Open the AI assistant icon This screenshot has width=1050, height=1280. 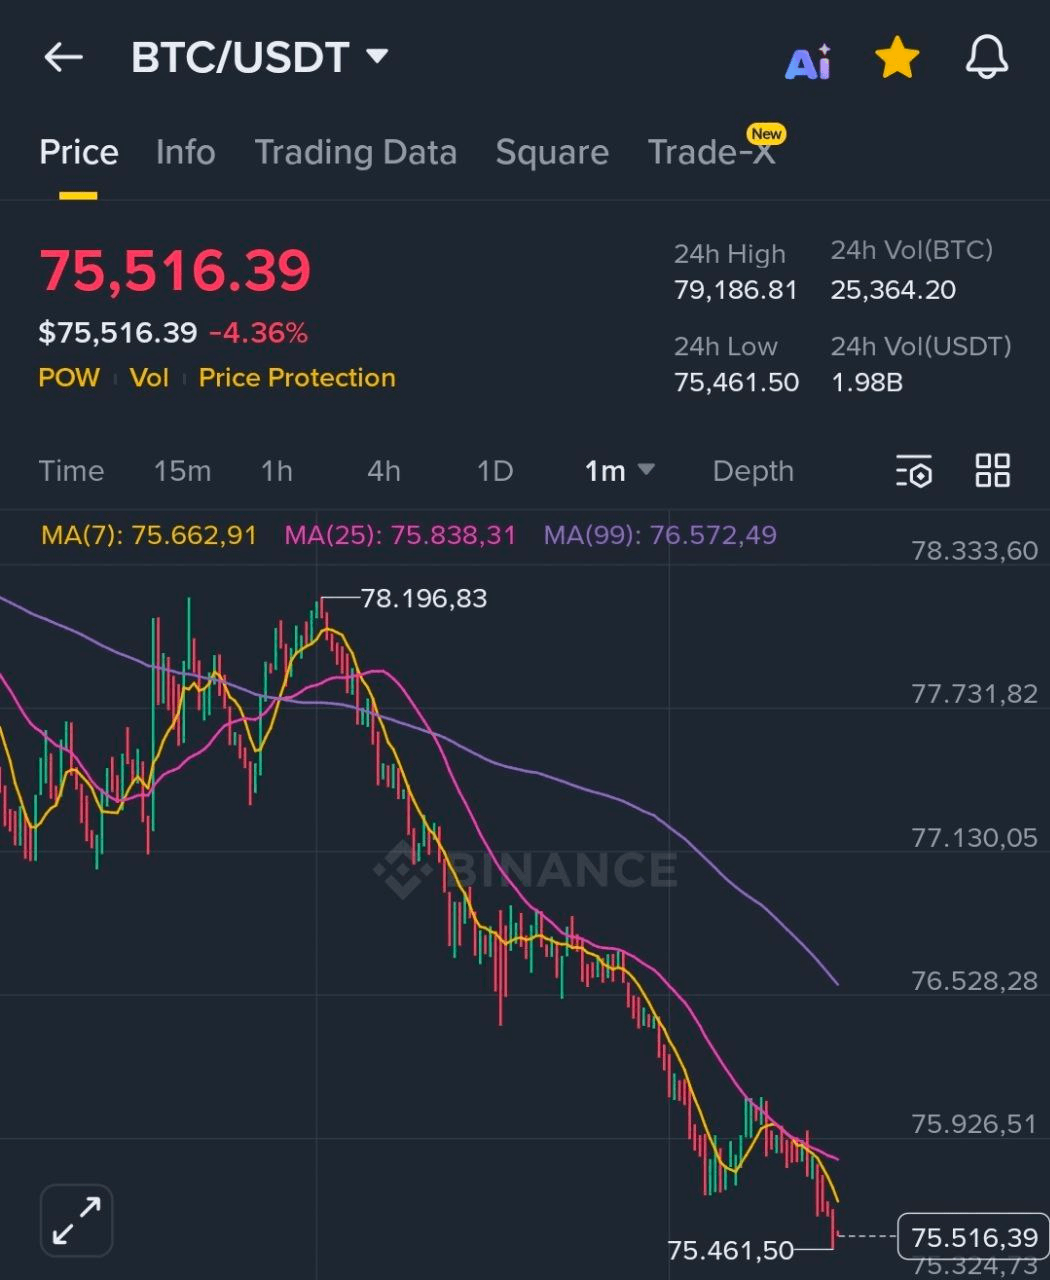[x=808, y=62]
